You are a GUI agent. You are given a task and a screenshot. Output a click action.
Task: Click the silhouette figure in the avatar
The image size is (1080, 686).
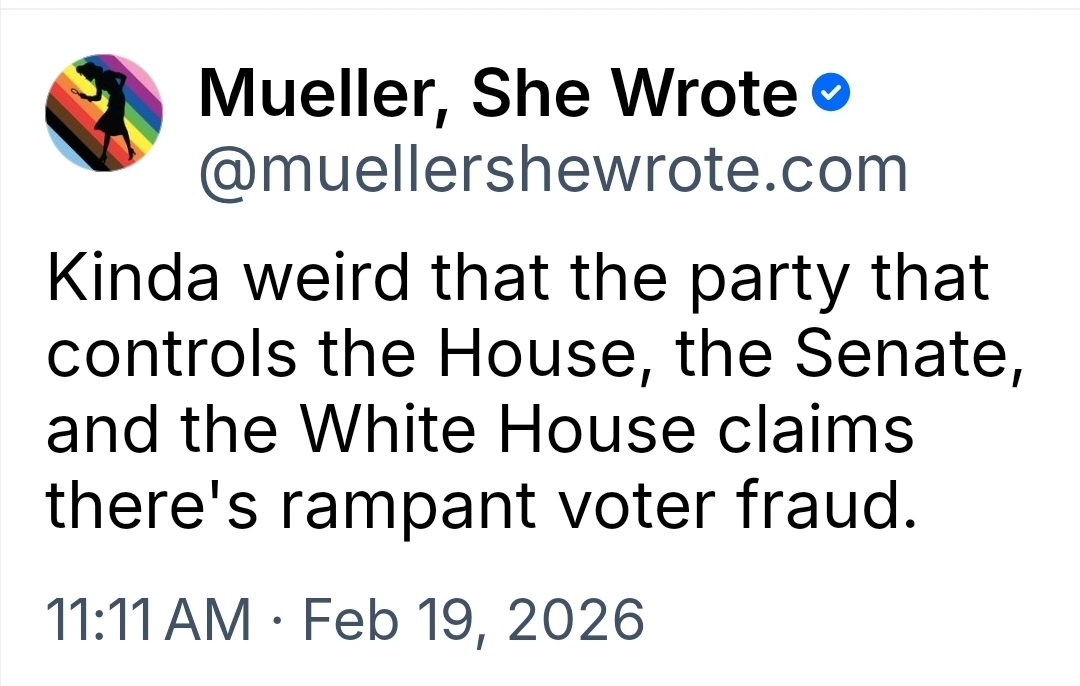point(110,110)
